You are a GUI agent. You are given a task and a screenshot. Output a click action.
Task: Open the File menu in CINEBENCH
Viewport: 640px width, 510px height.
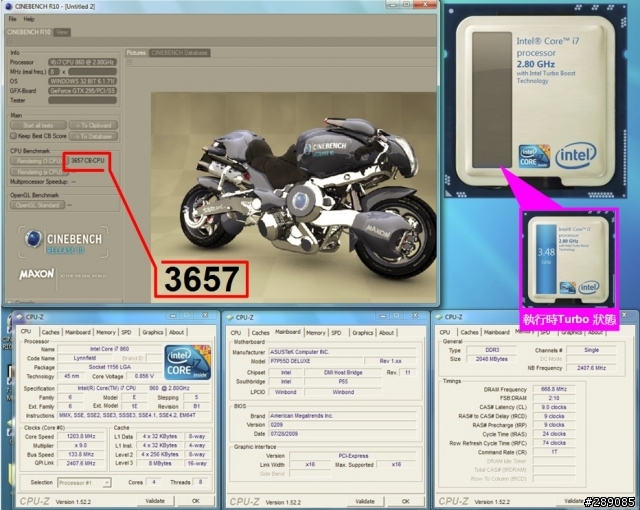[12, 19]
